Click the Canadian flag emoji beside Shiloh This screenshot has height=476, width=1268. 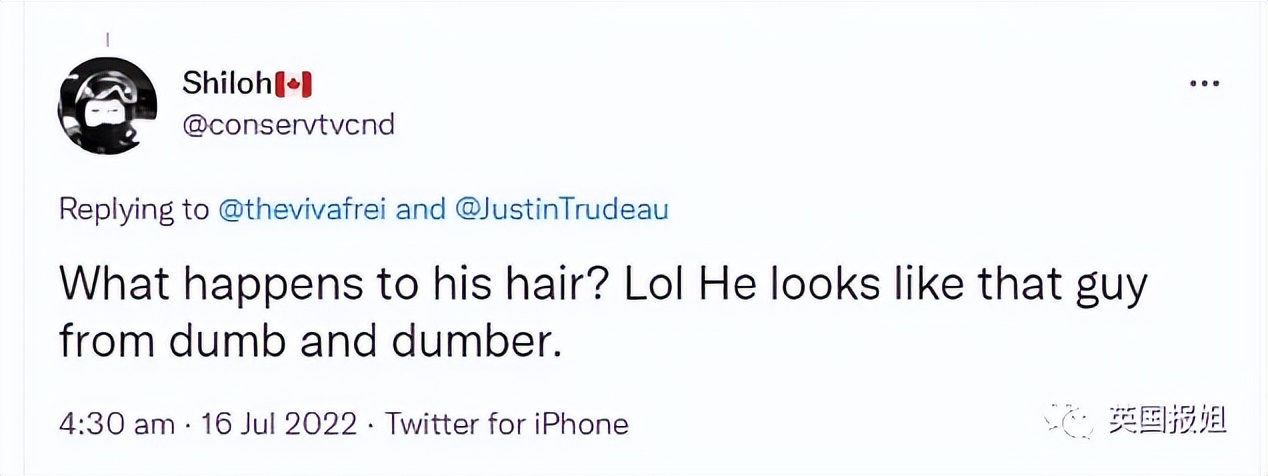click(x=294, y=86)
